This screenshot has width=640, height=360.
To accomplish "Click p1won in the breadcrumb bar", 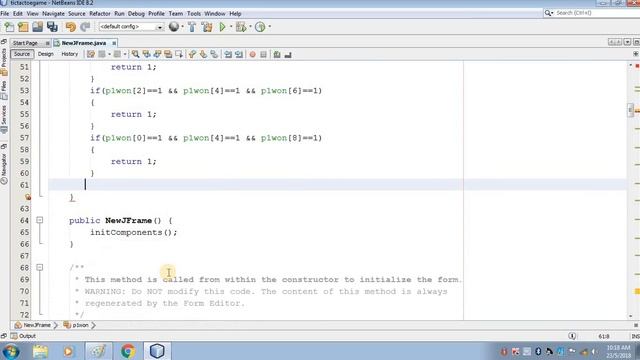I will [x=76, y=325].
